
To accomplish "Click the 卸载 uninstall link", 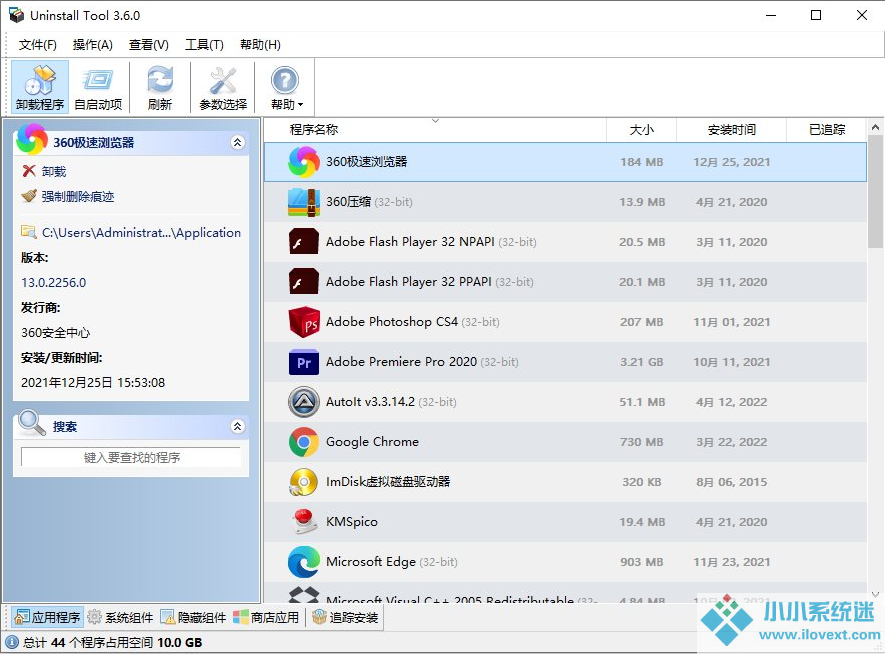I will (54, 172).
